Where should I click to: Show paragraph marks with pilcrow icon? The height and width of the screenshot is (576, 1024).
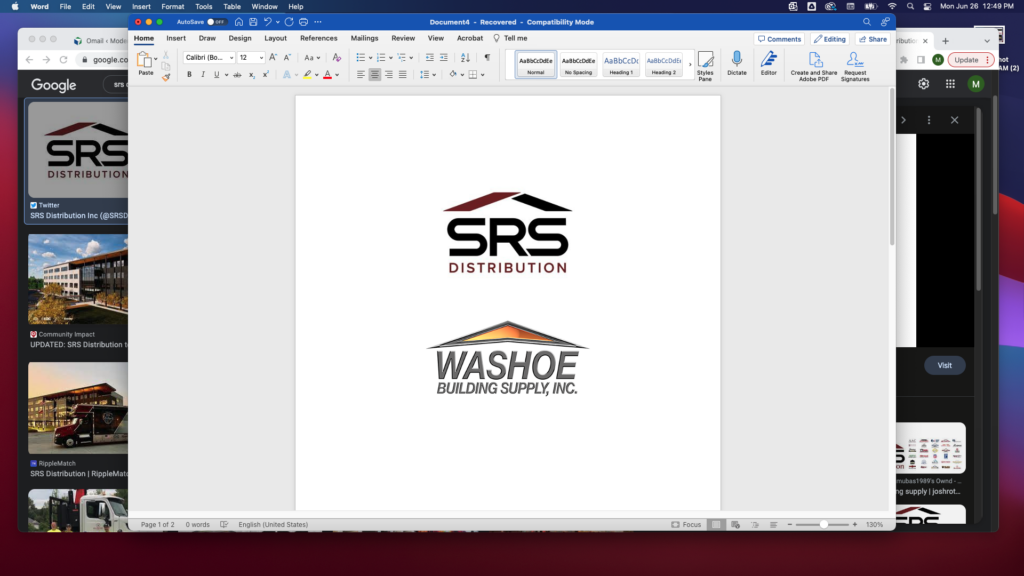[487, 58]
